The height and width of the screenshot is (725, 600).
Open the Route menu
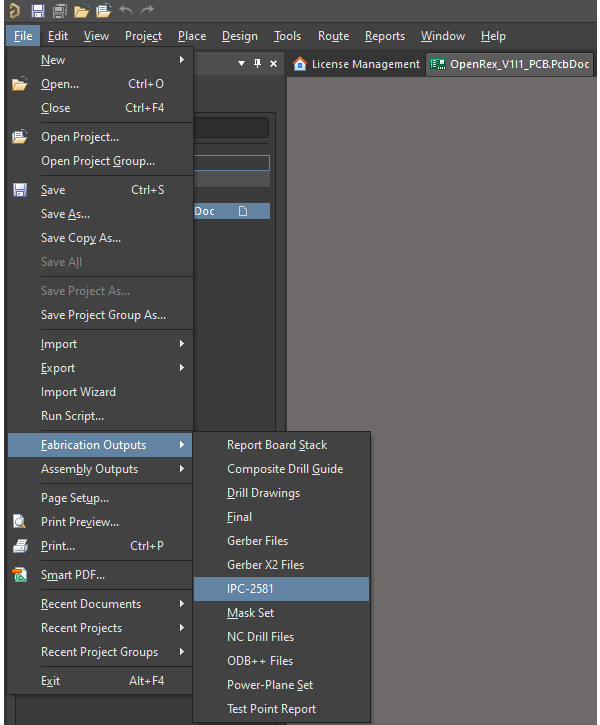point(333,36)
